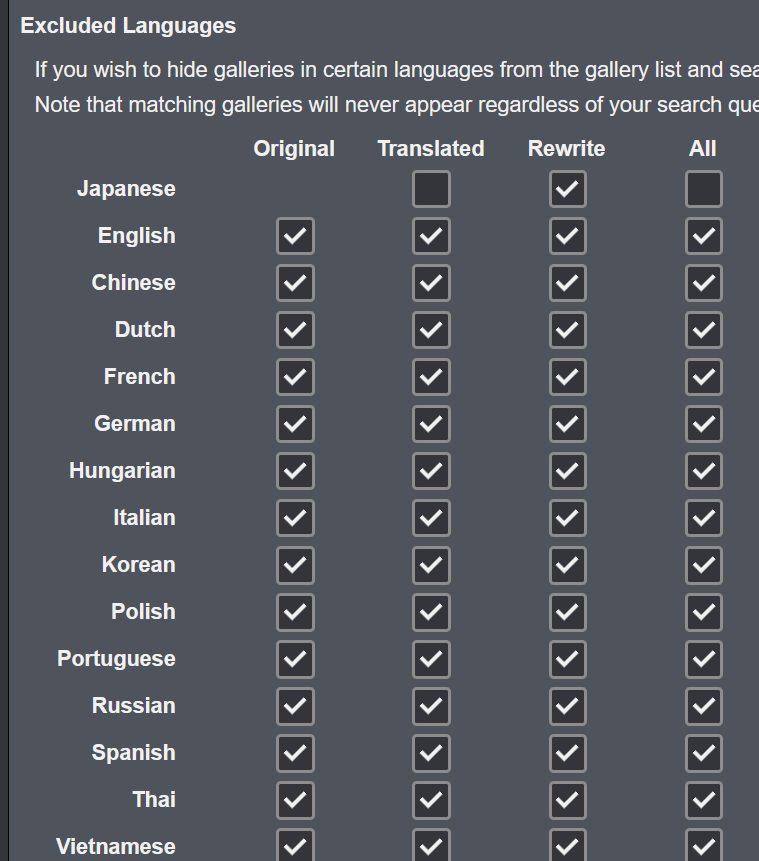Toggle the Russian Rewrite checkbox

567,706
